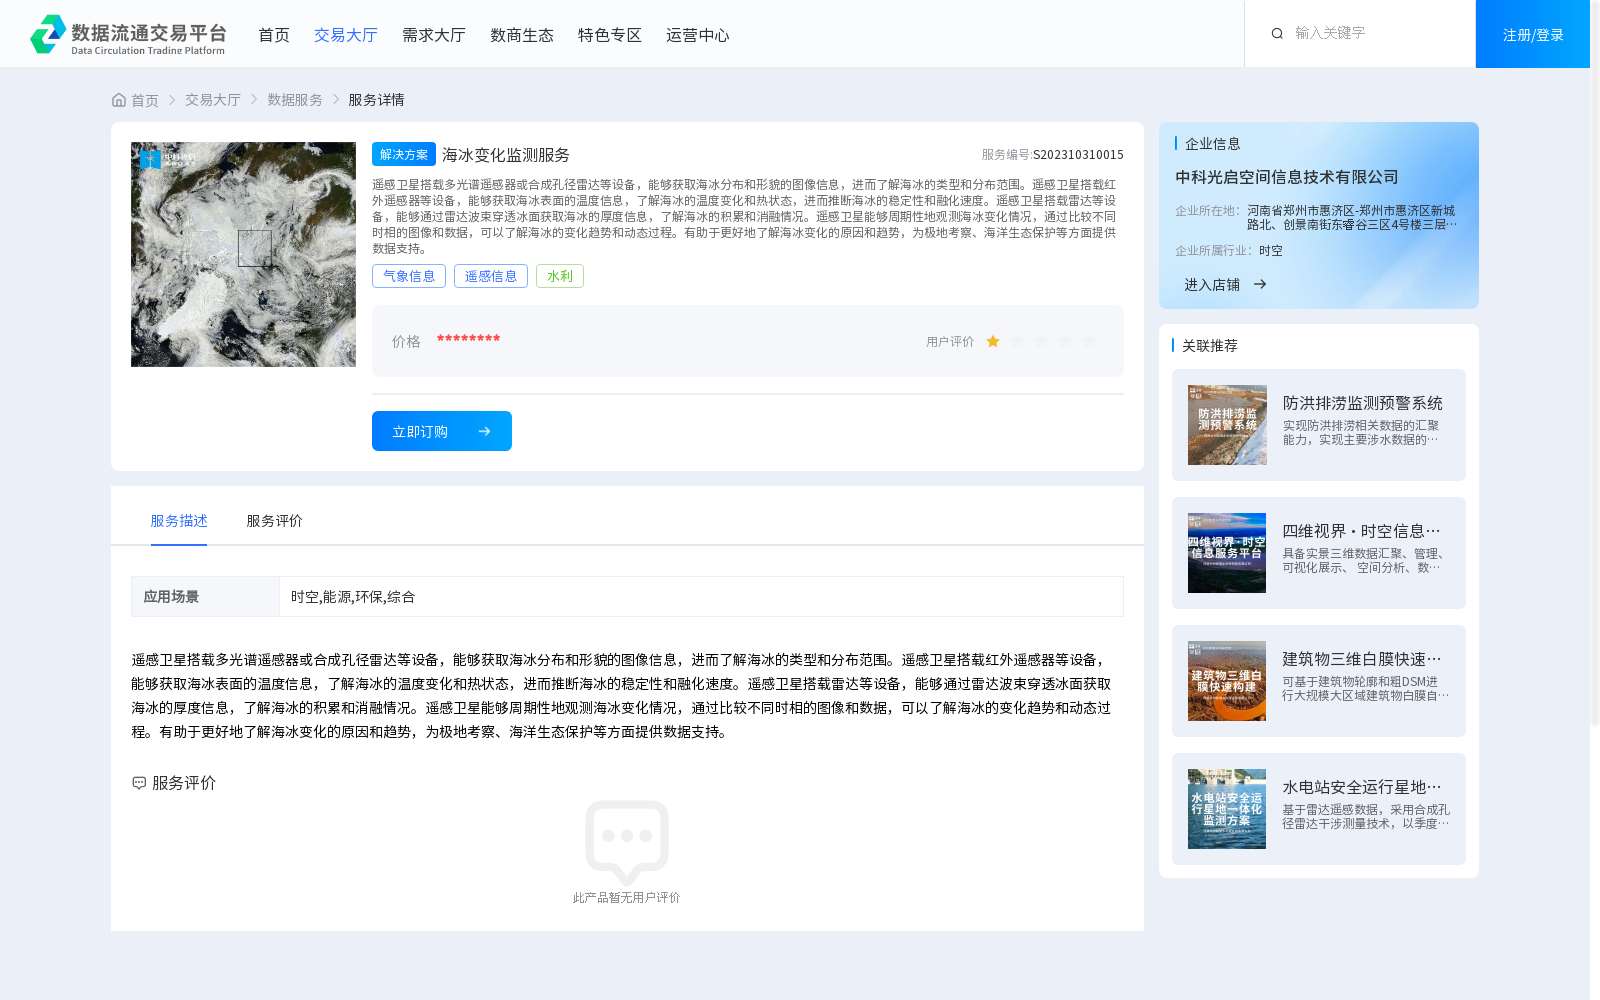Click 进入店铺 link

pyautogui.click(x=1212, y=285)
